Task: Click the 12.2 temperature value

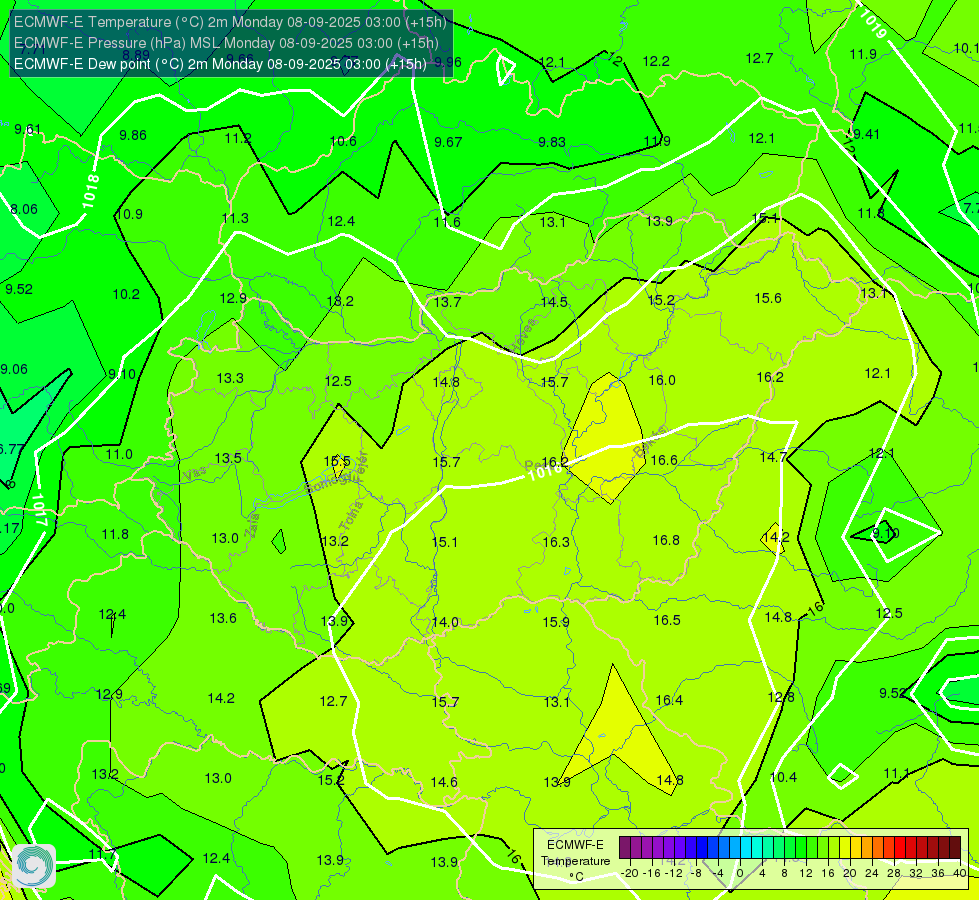Action: coord(656,61)
